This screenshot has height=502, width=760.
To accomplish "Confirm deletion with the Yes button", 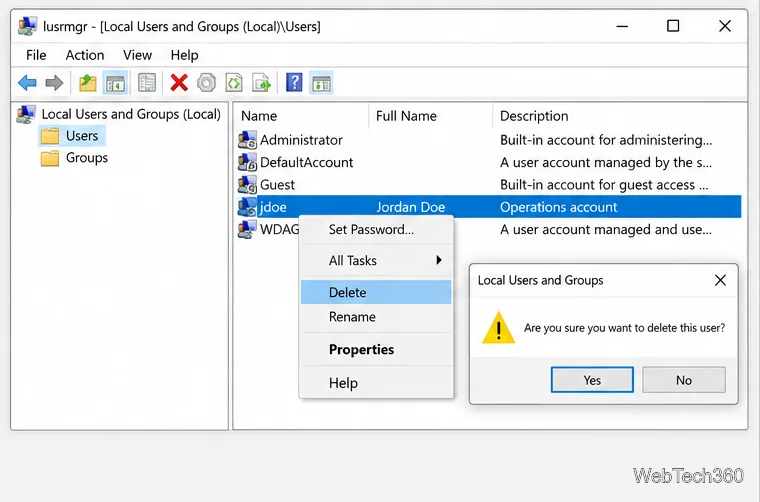I will (x=592, y=380).
